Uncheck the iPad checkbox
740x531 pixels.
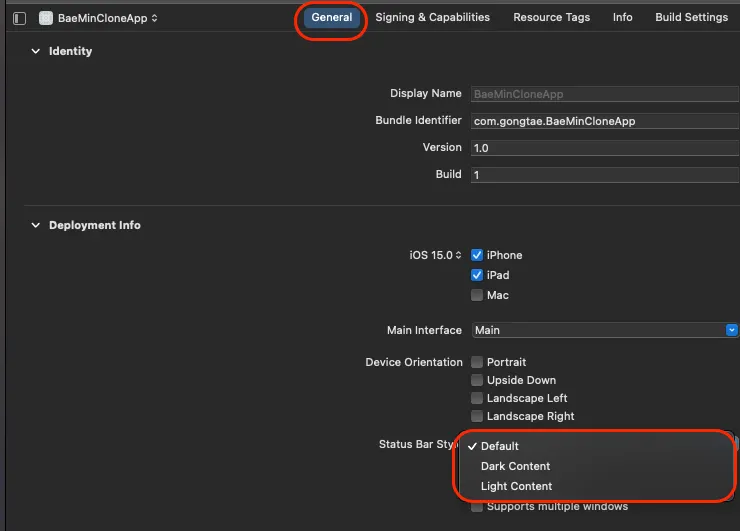point(477,275)
